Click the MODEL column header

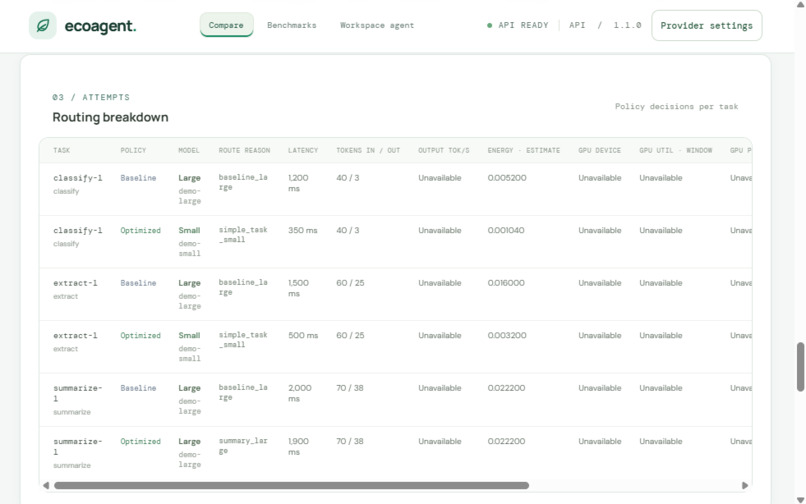(189, 150)
